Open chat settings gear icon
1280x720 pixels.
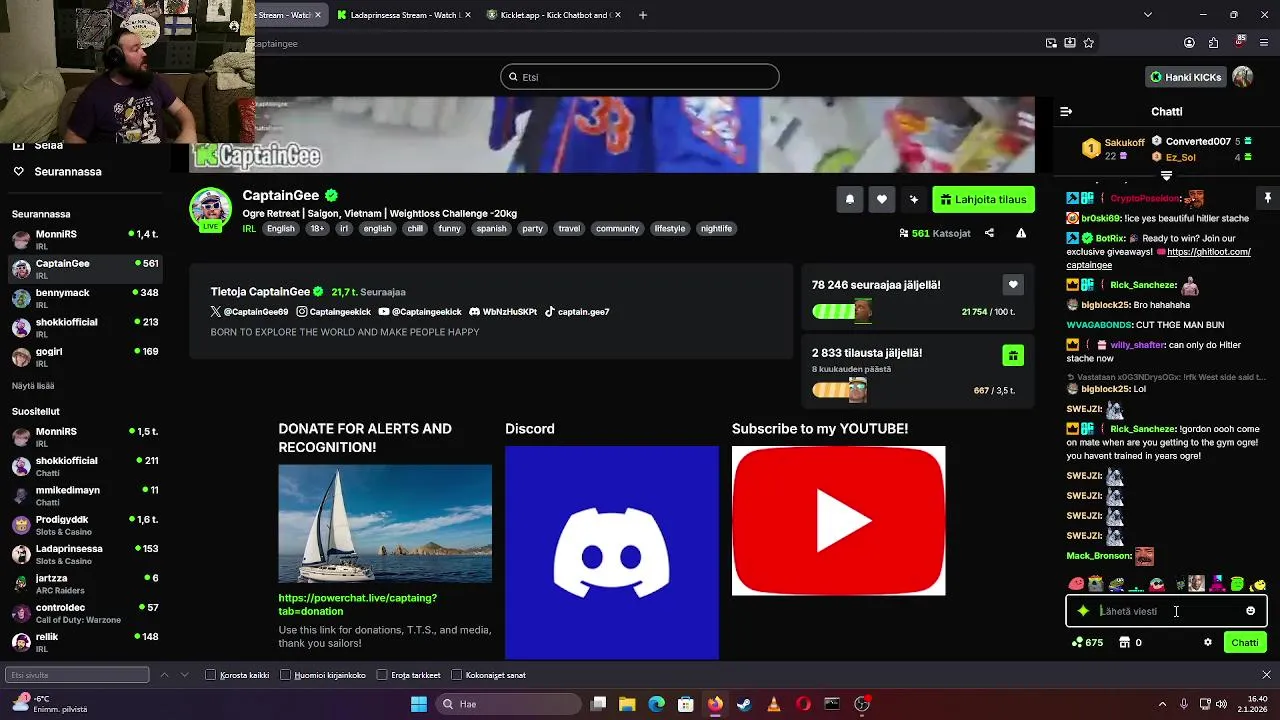(x=1208, y=642)
